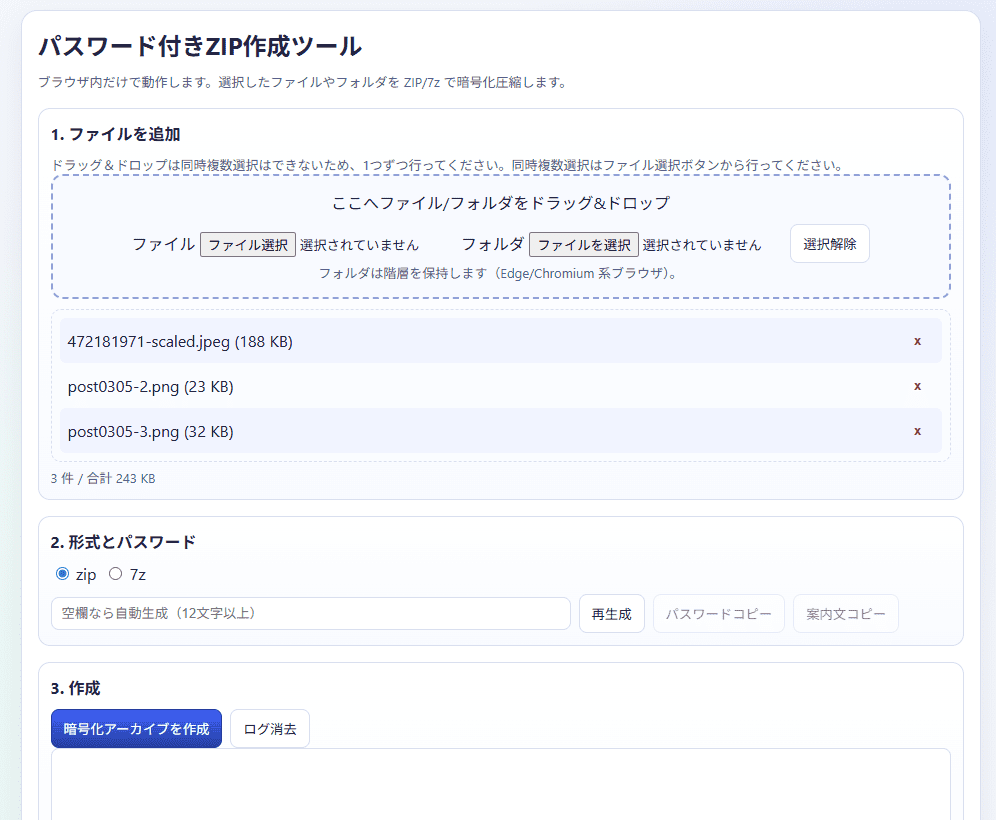This screenshot has height=820, width=996.
Task: Remove post0305-2.png using its x icon
Action: 917,386
